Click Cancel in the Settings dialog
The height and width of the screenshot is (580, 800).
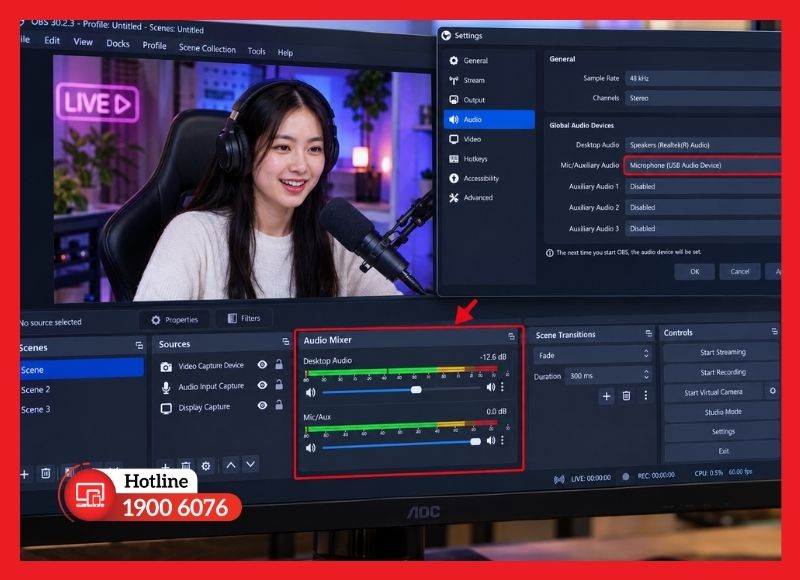pos(739,271)
